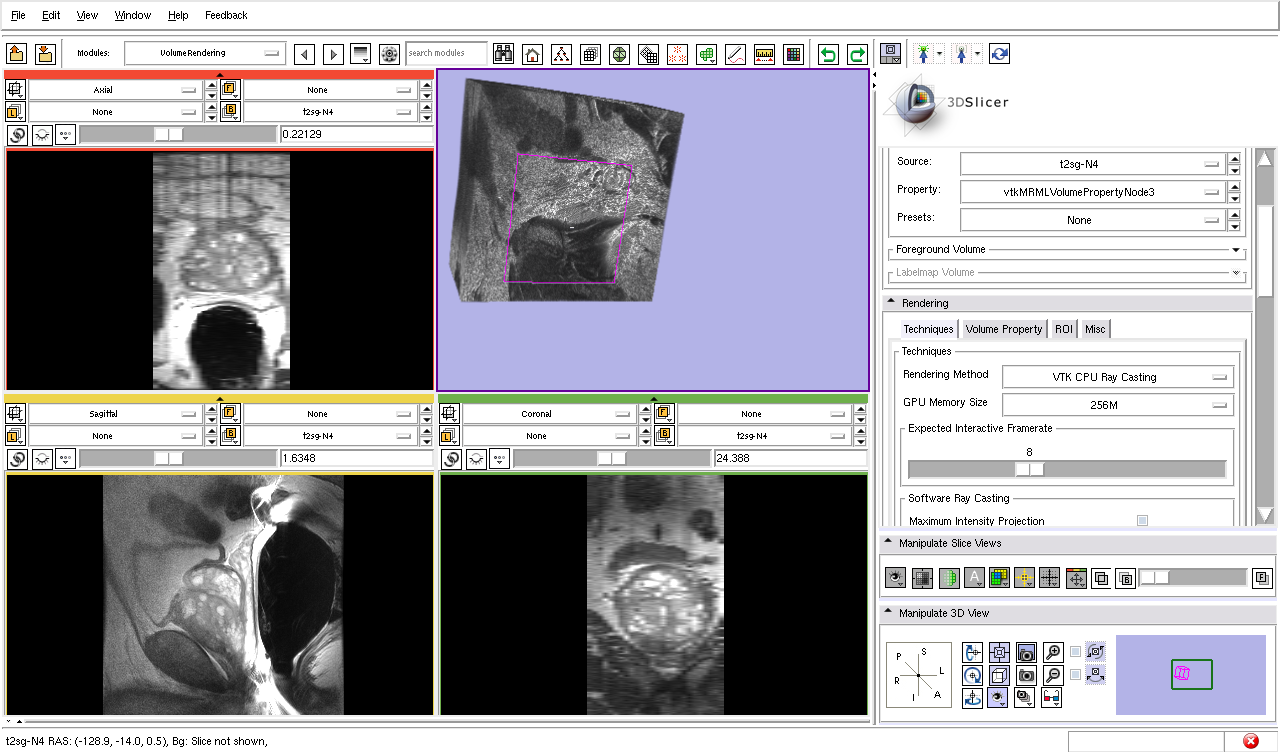Click the 3D view zoom-out magnifier

pyautogui.click(x=1052, y=675)
